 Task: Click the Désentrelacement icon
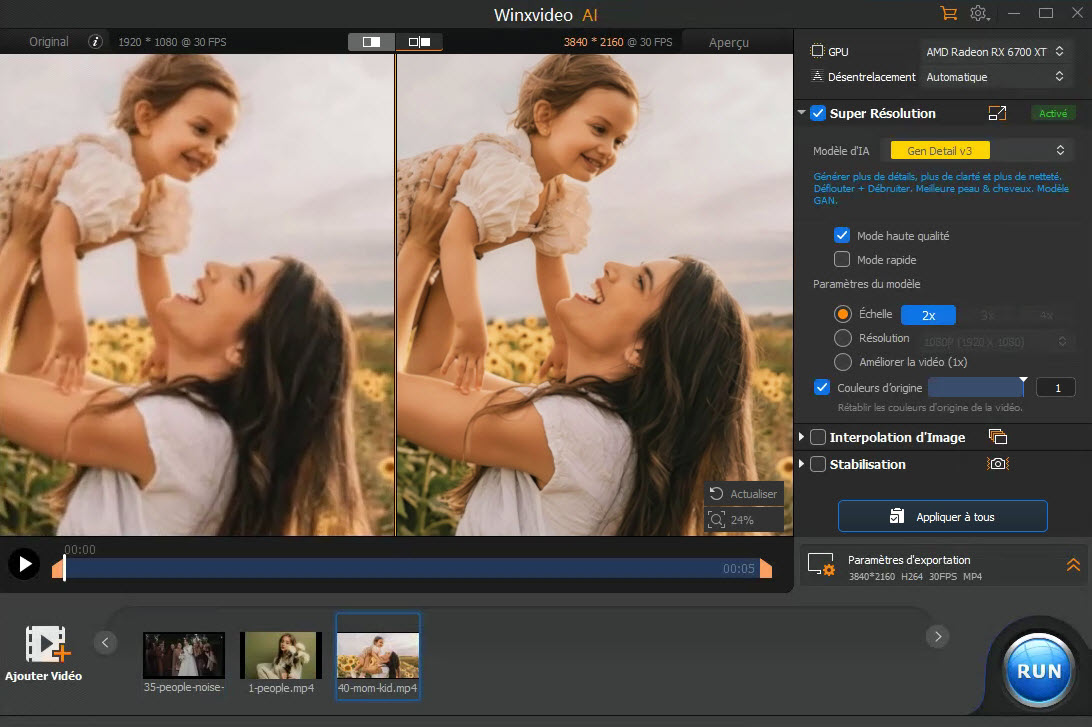coord(818,76)
